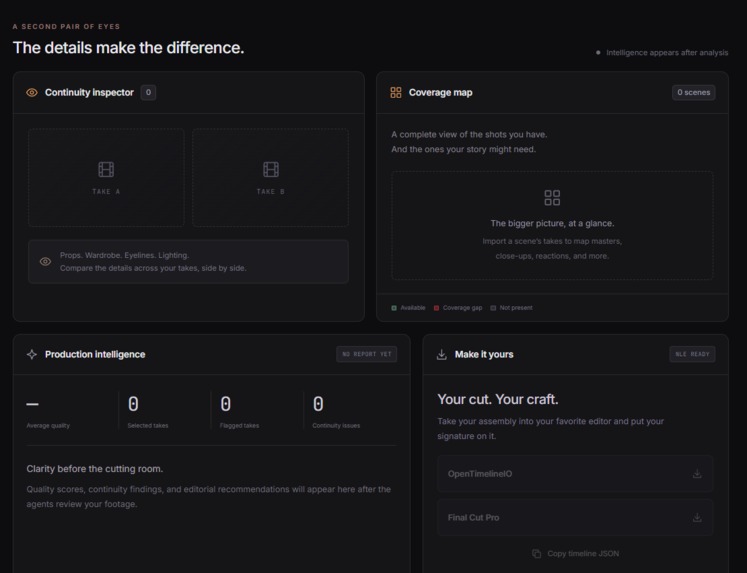This screenshot has width=747, height=573.
Task: Click the Selected takes count
Action: click(x=133, y=404)
